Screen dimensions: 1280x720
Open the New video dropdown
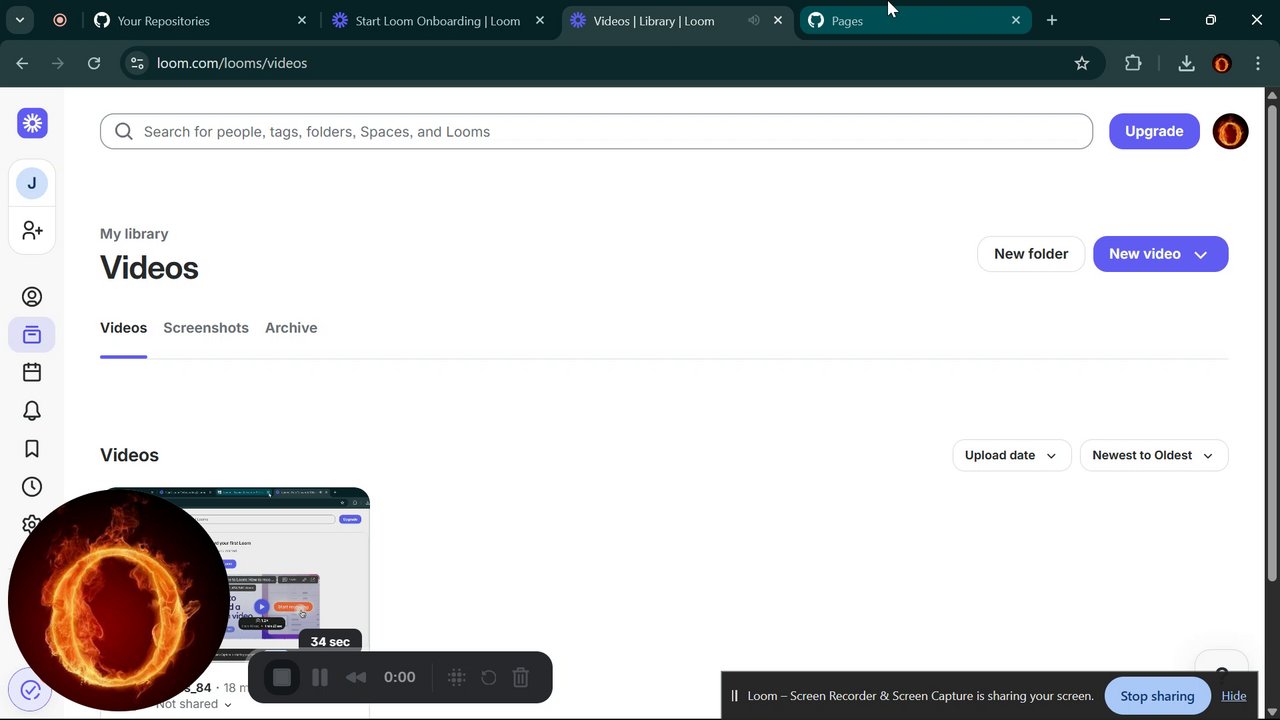(1160, 254)
